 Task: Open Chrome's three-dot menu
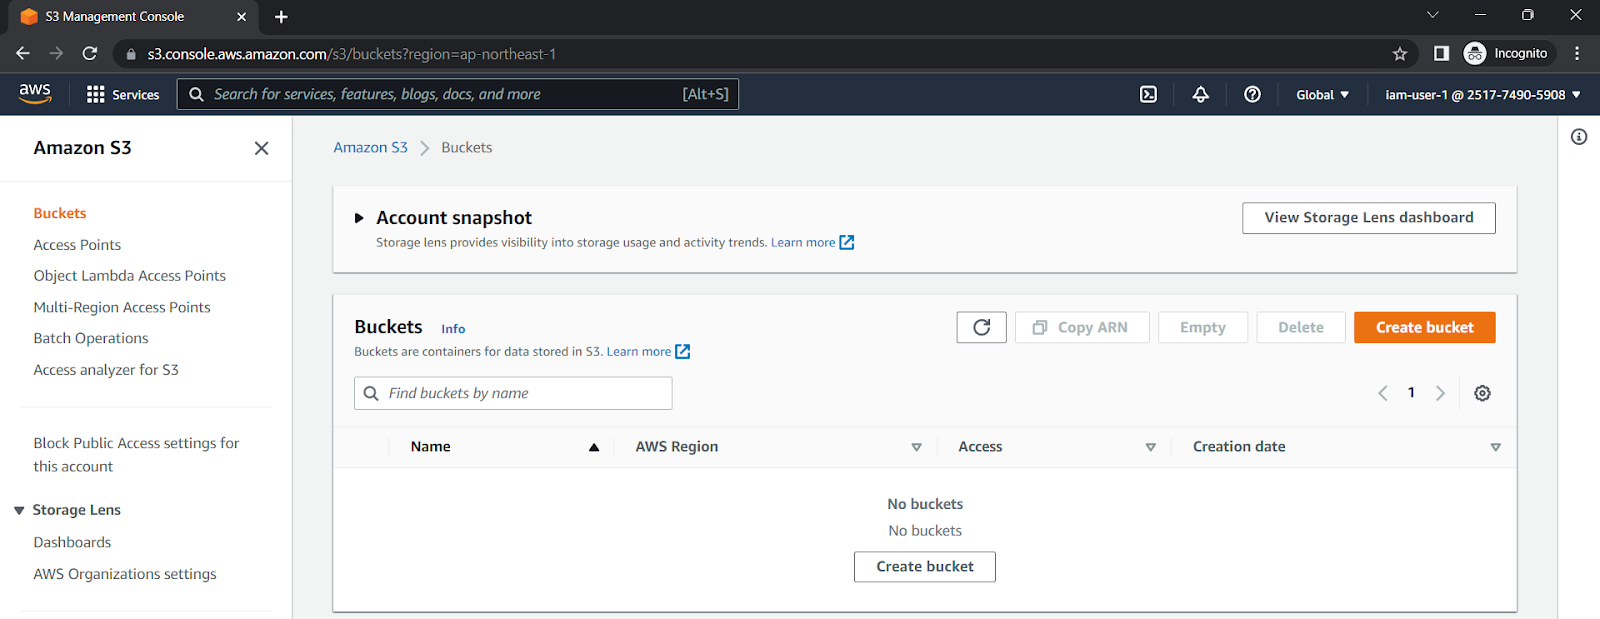point(1577,54)
